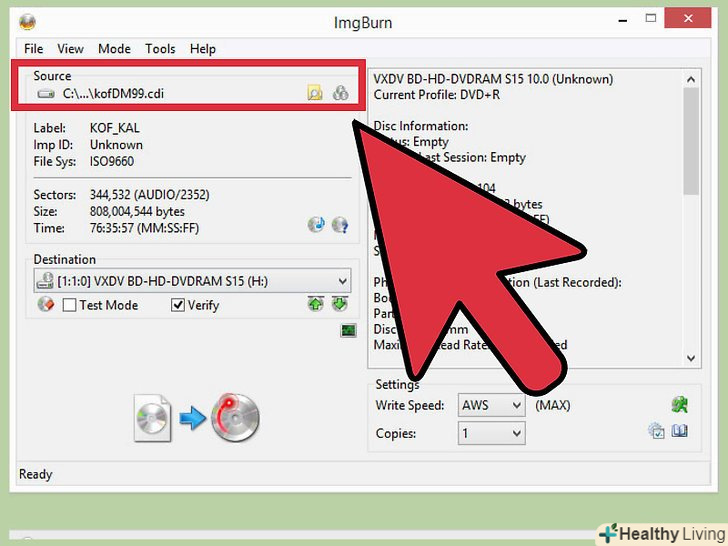Close the ImgBurn window
728x546 pixels.
pos(688,19)
